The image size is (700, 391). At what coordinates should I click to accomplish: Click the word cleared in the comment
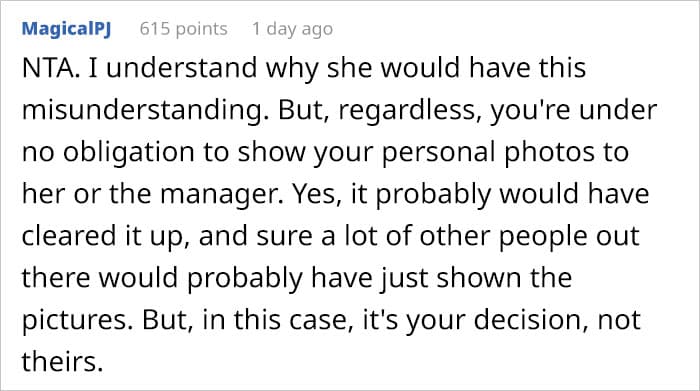click(x=69, y=236)
